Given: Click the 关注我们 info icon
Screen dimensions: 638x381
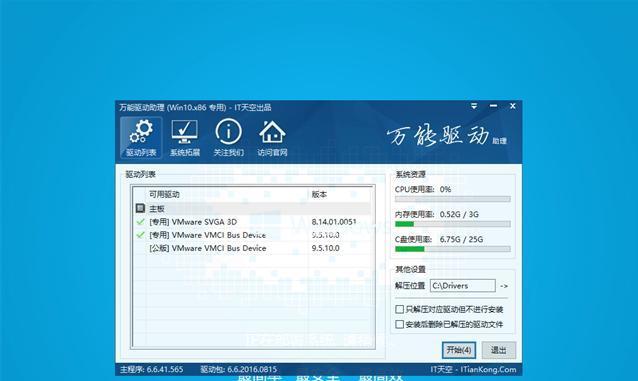Looking at the screenshot, I should (229, 138).
